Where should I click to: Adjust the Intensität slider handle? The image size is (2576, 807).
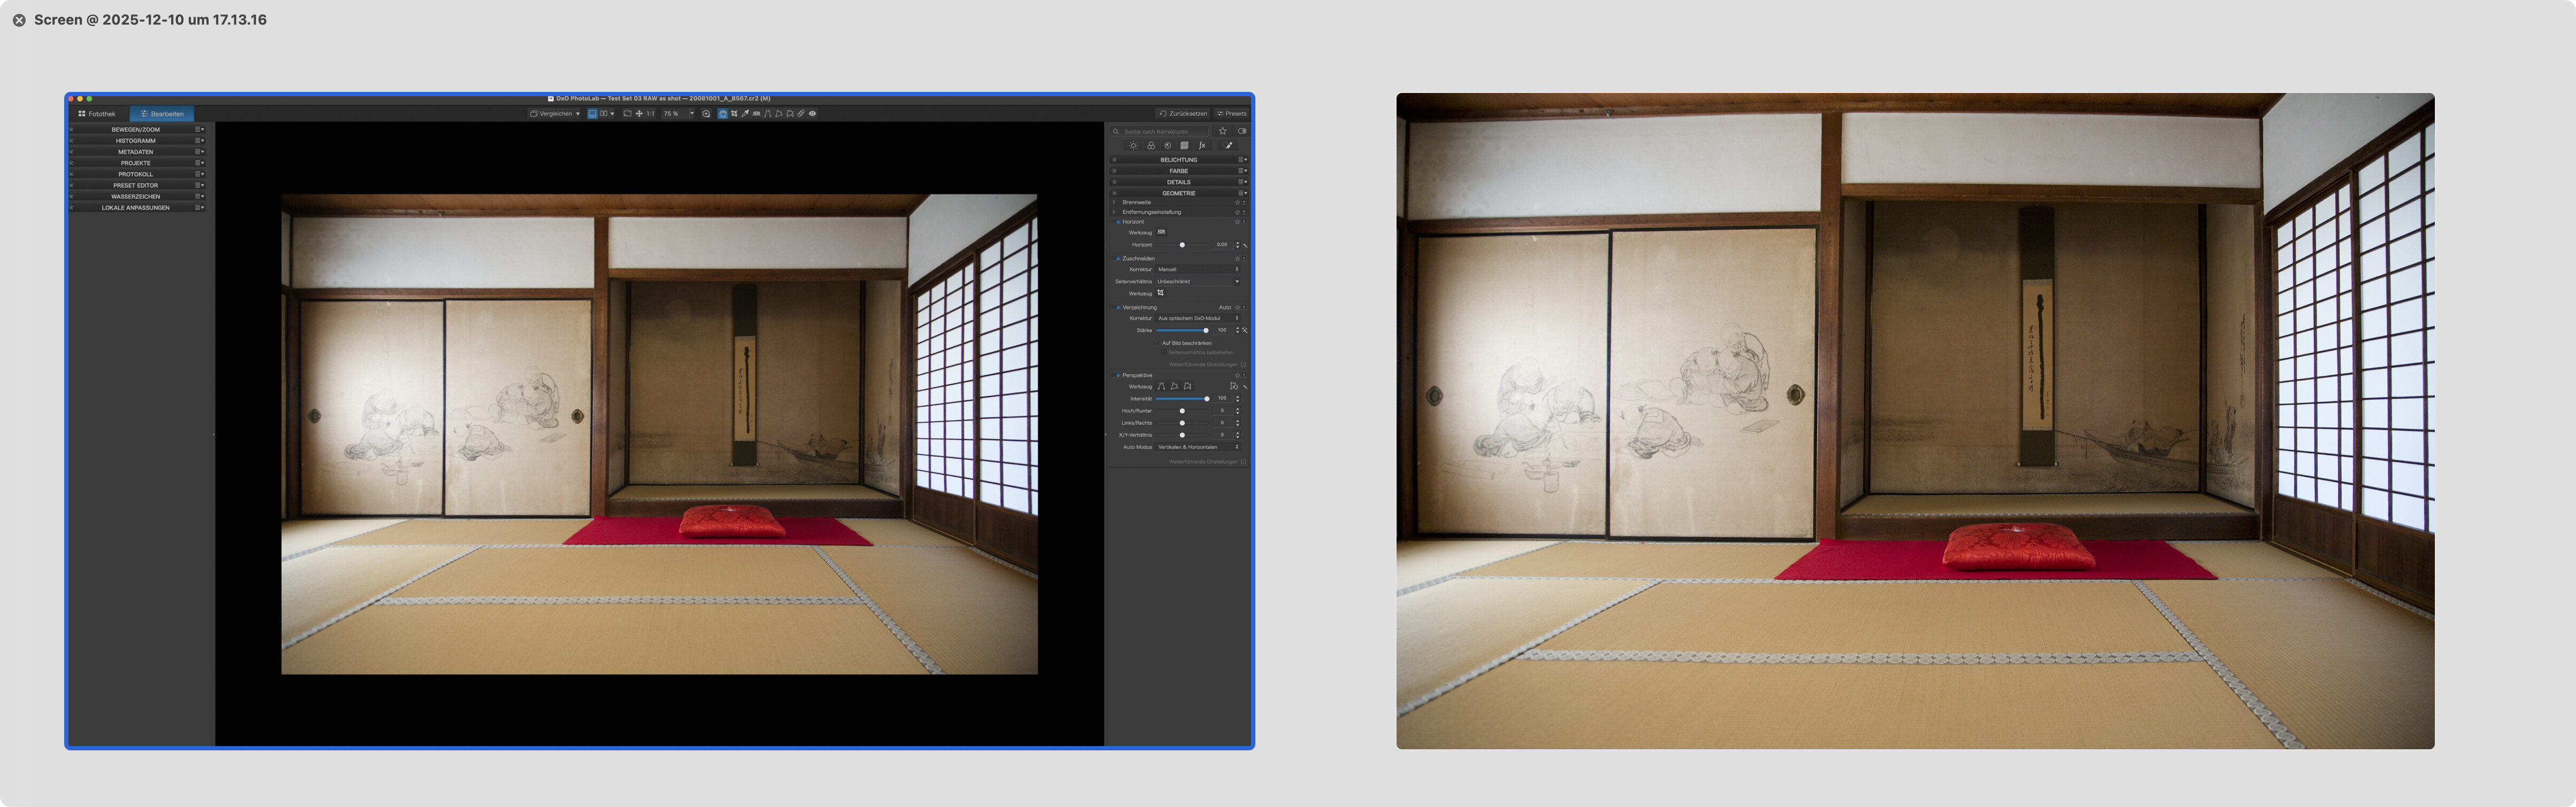click(x=1207, y=399)
